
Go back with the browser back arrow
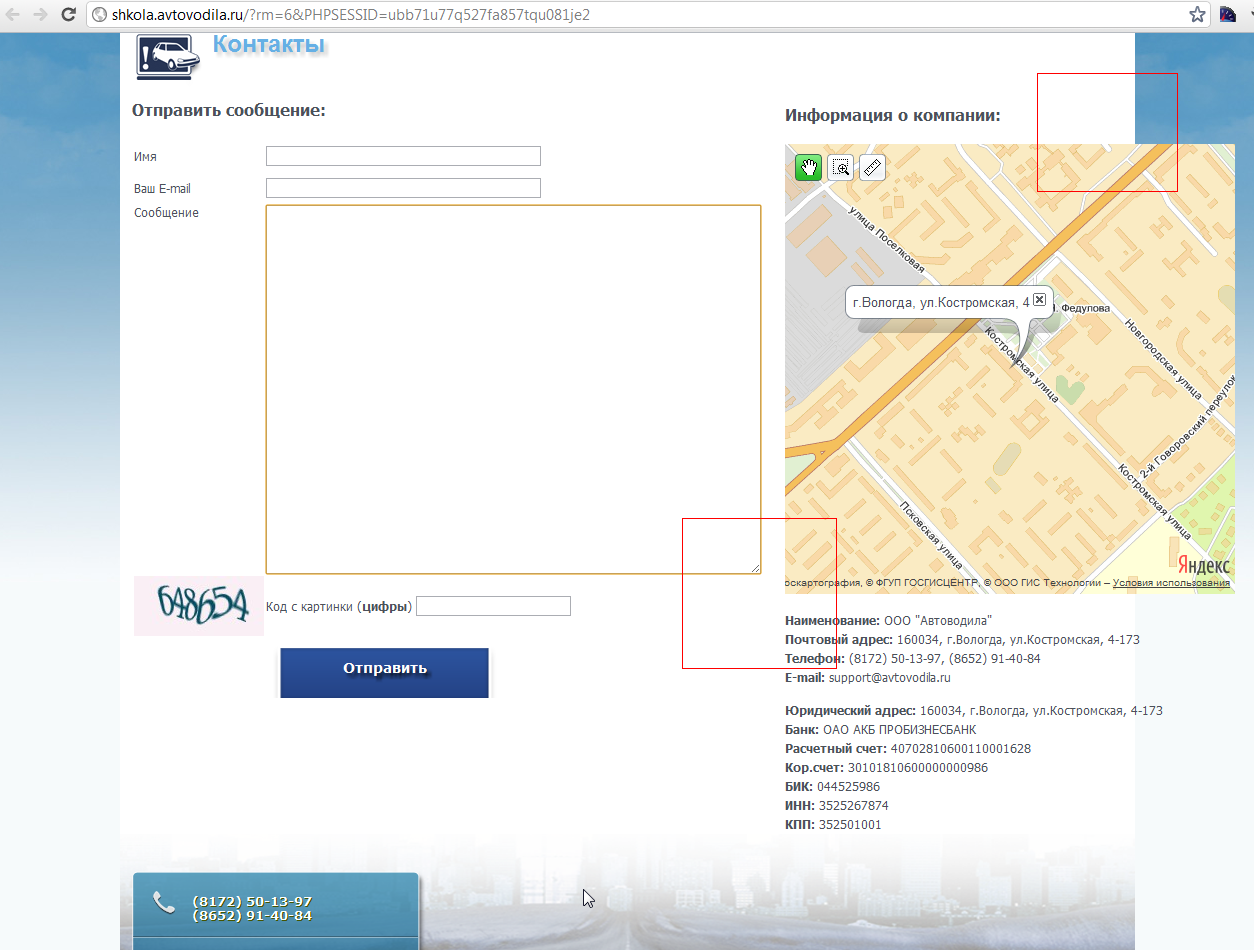click(x=14, y=15)
